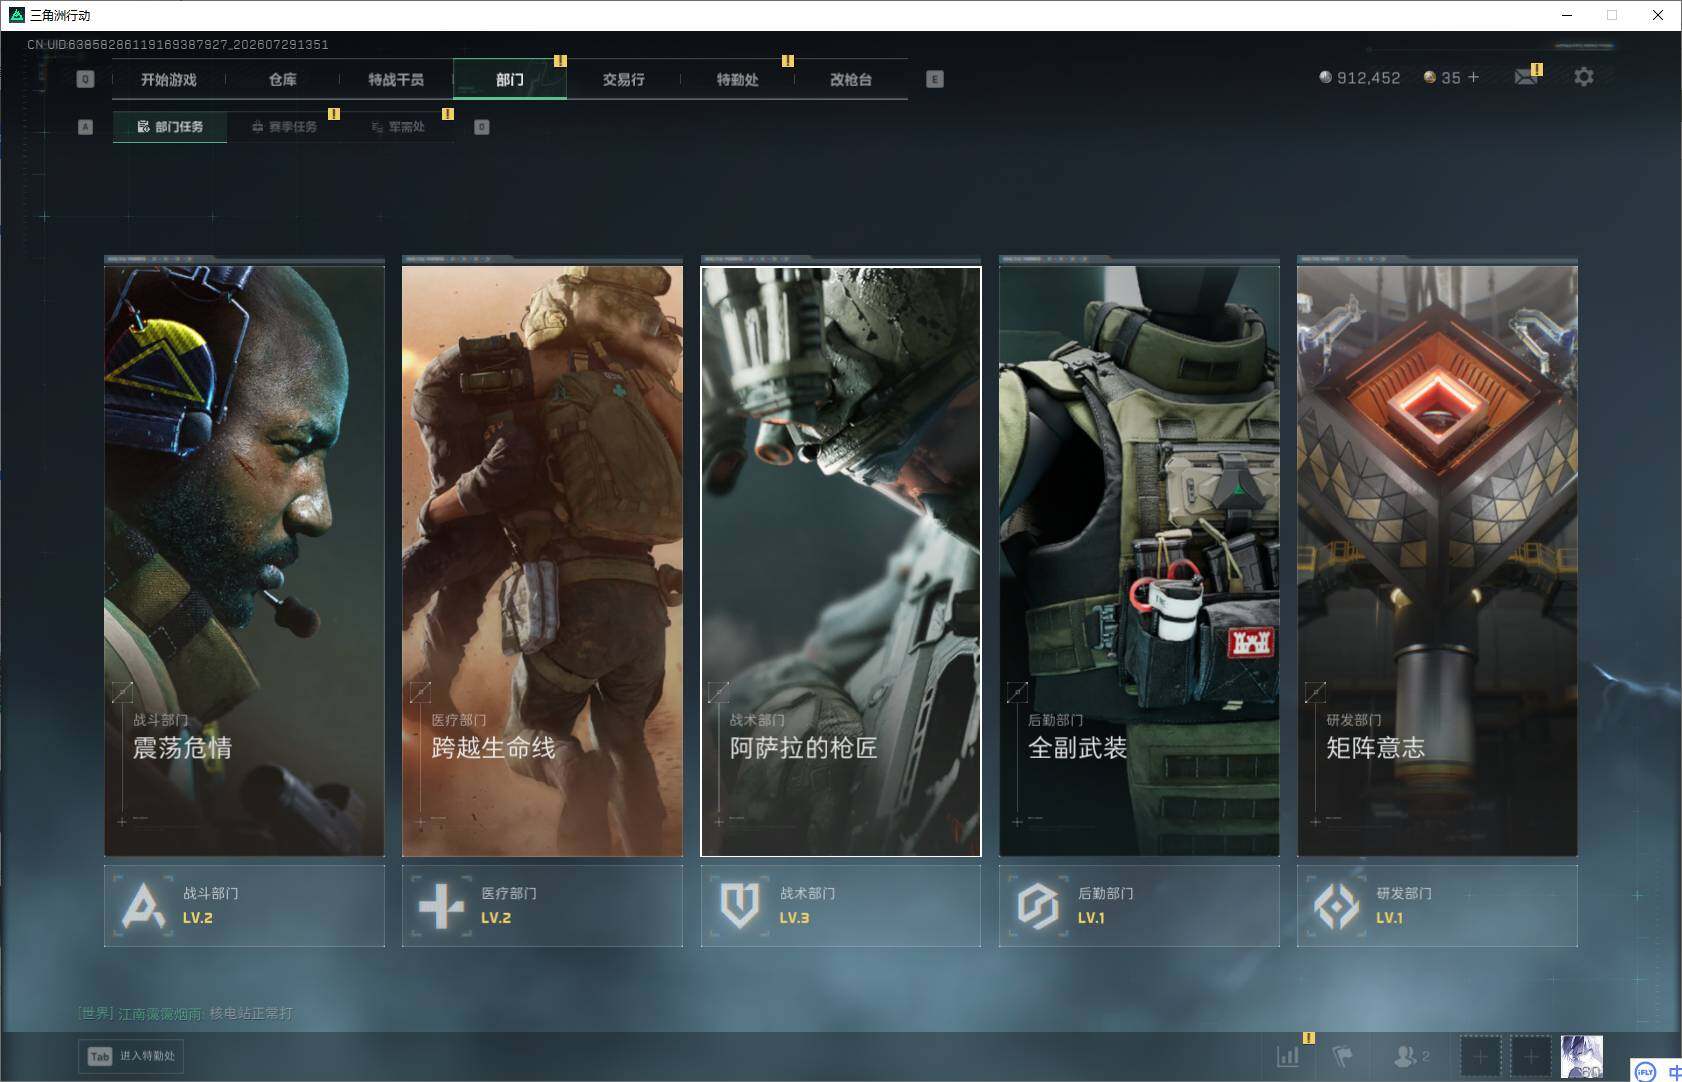Click the A key hint icon
The image size is (1682, 1082).
click(x=85, y=127)
